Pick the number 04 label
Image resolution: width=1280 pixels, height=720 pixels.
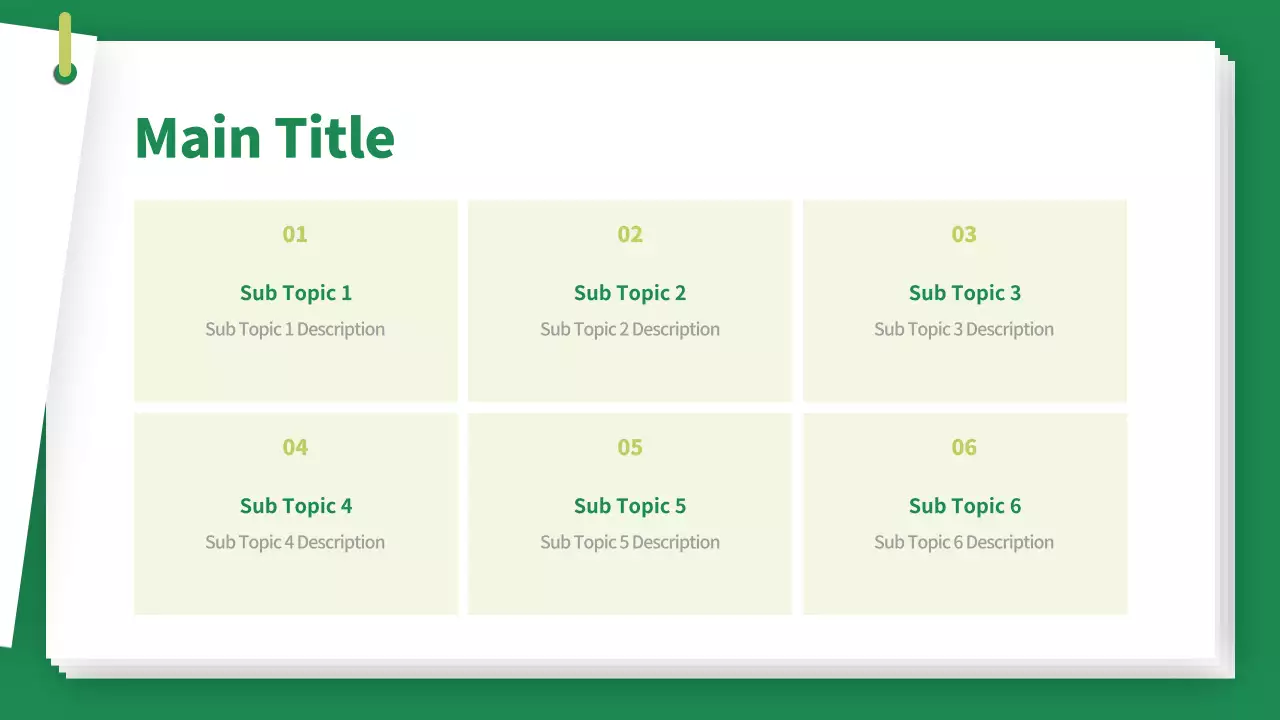click(295, 447)
